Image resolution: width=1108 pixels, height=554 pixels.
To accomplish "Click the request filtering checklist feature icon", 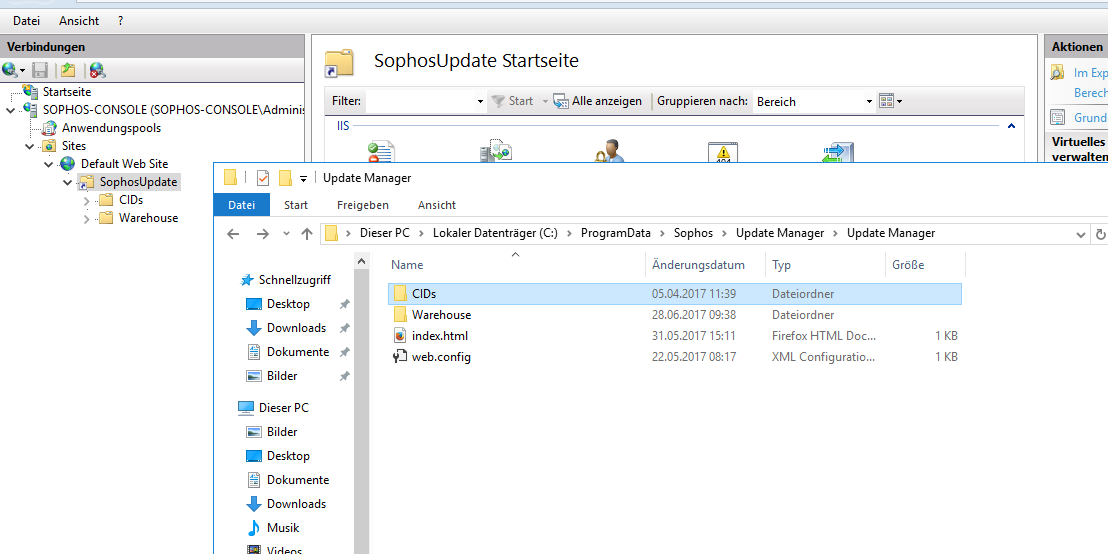I will point(380,153).
